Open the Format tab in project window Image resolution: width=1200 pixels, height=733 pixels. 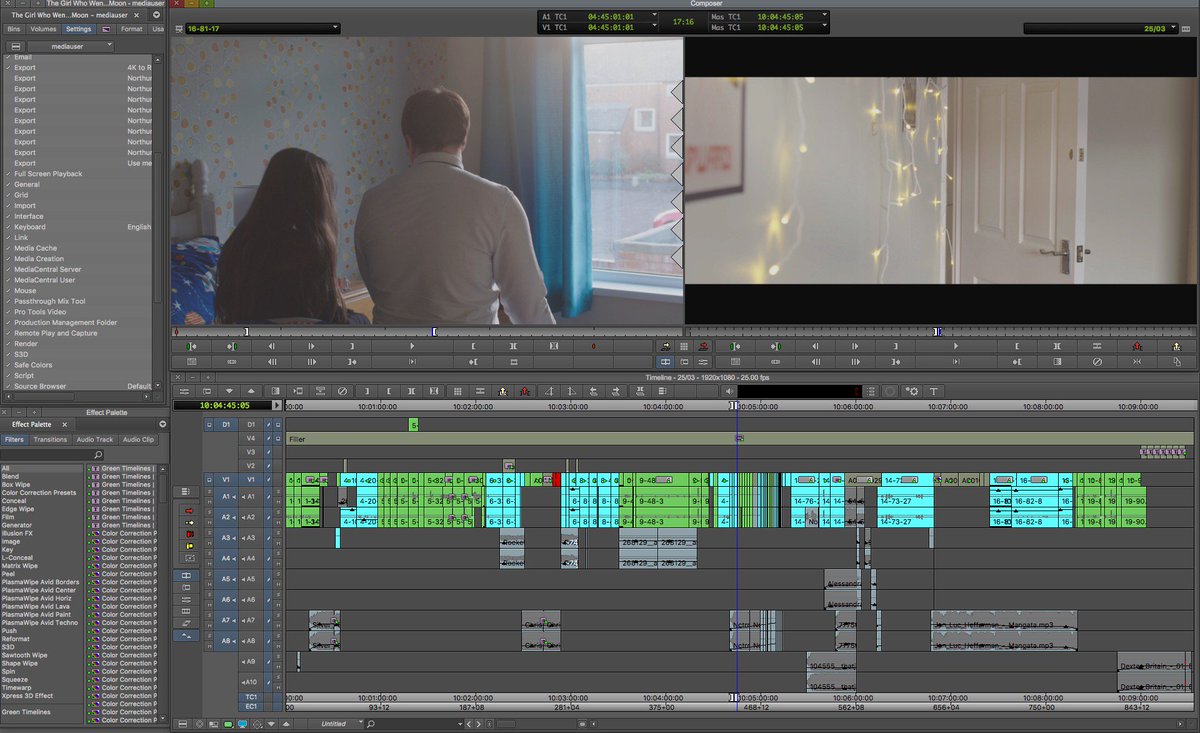131,29
